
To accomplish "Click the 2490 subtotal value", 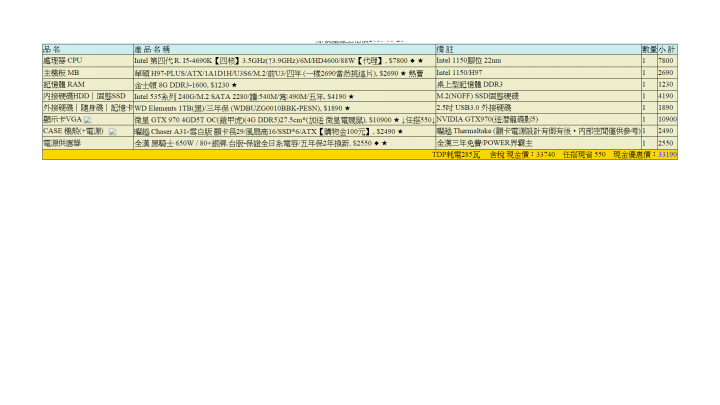I will 666,131.
